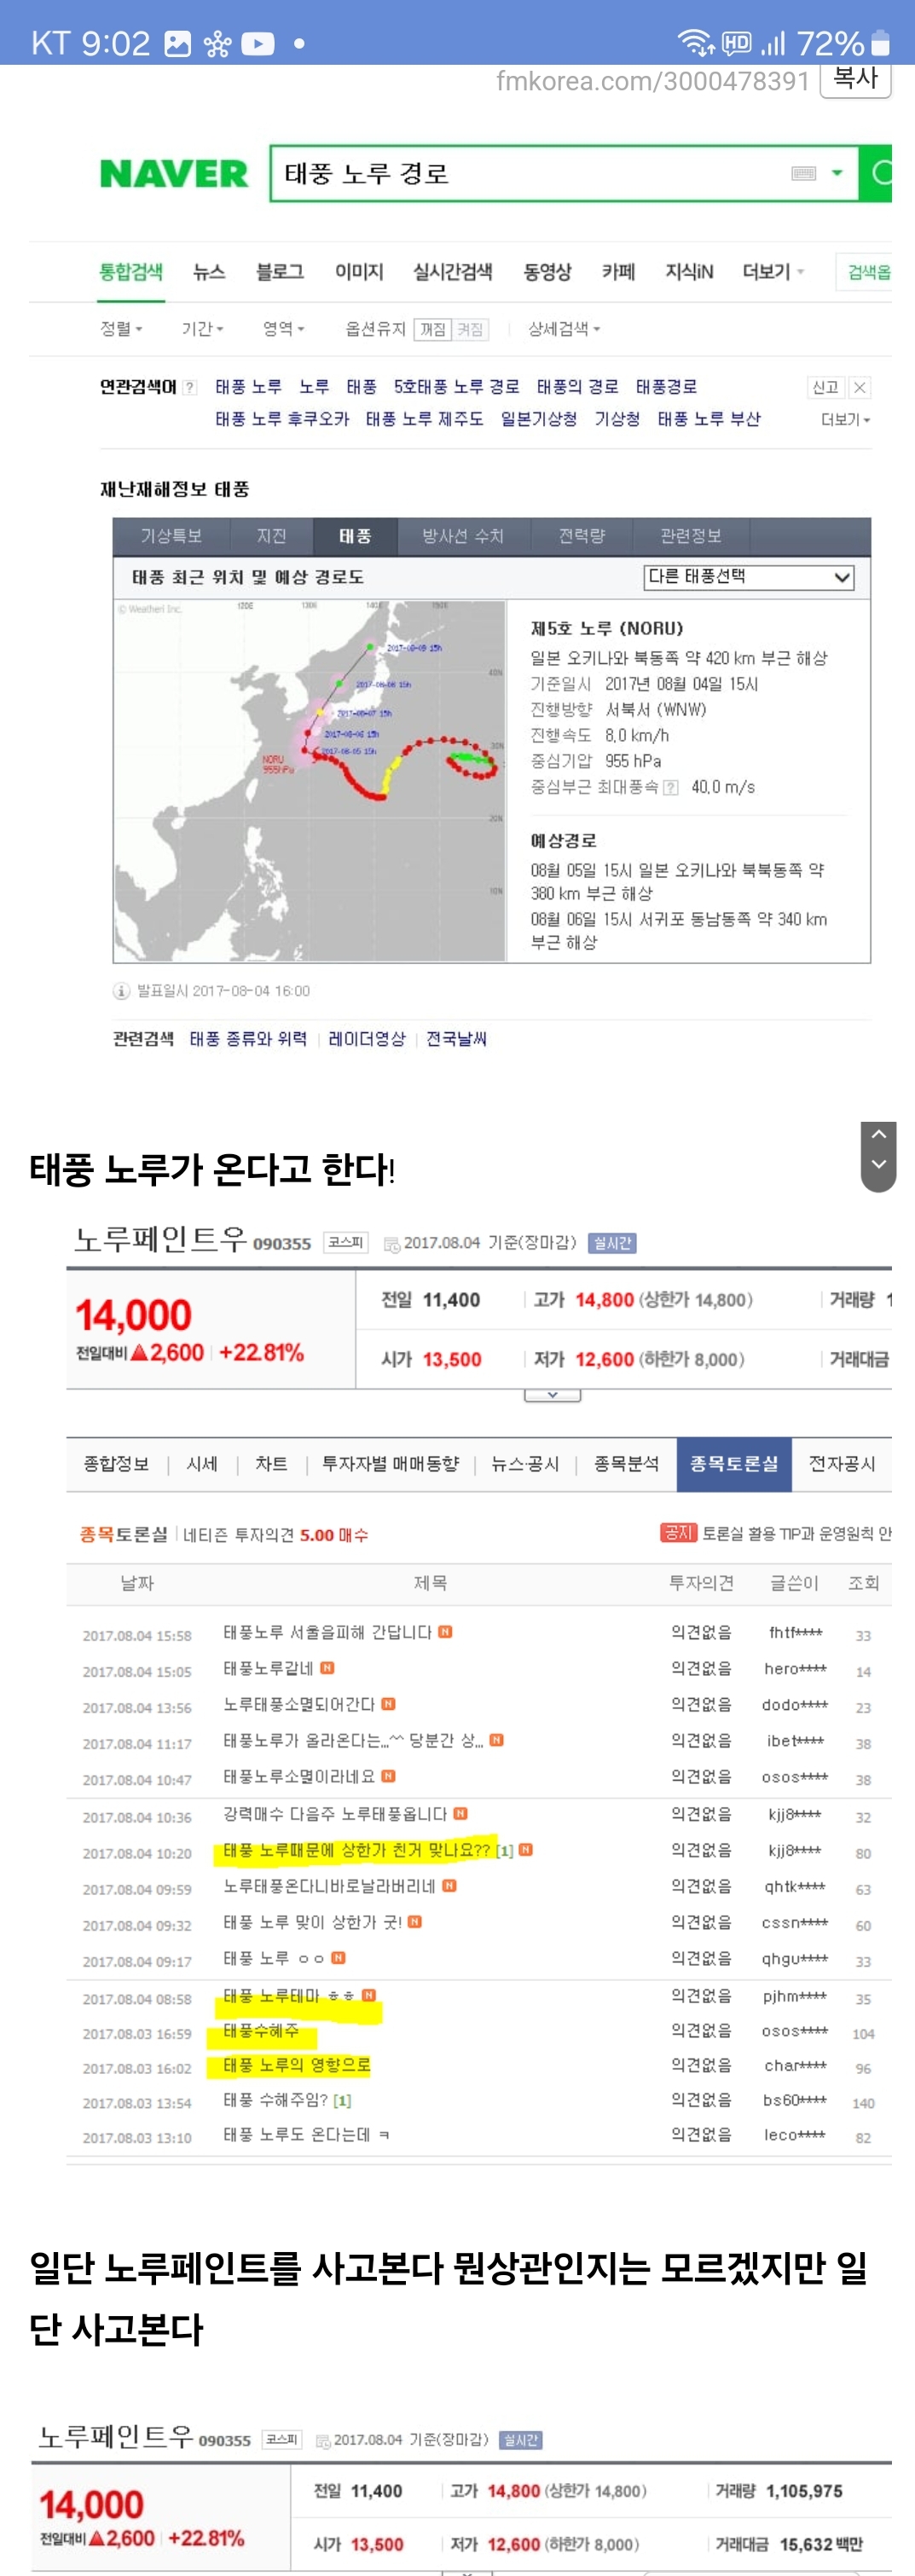Expand the 상세검색 dropdown
Image resolution: width=915 pixels, height=2576 pixels.
(x=564, y=329)
